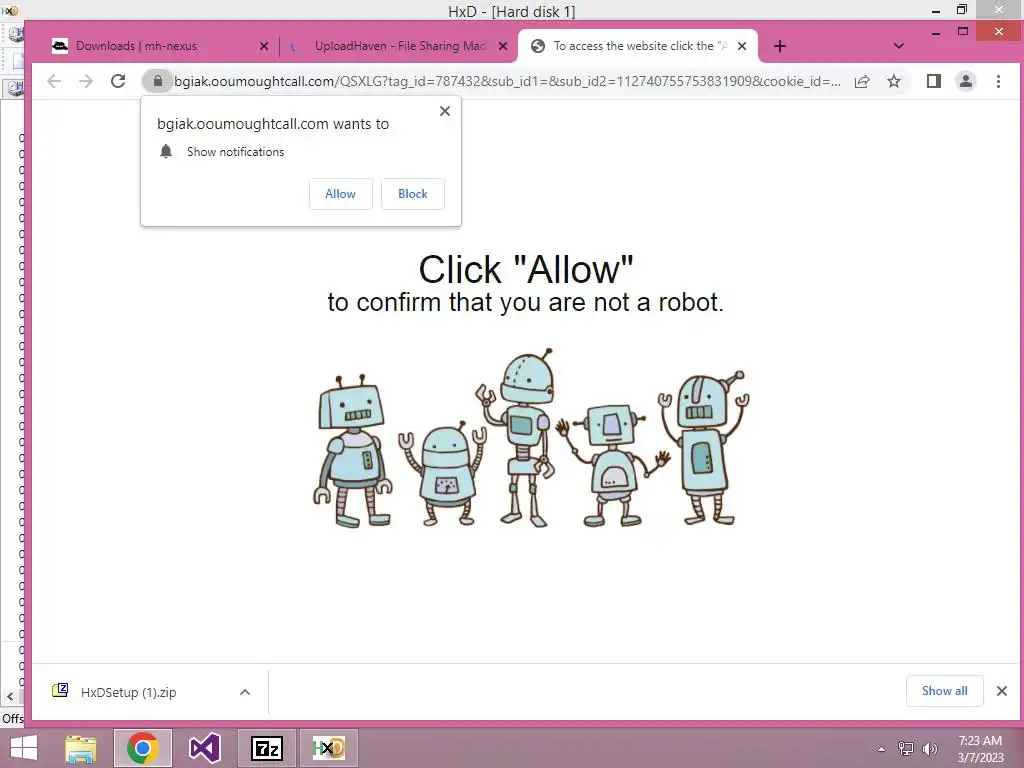This screenshot has height=768, width=1024.
Task: Close the UploadHaven tab
Action: click(503, 46)
